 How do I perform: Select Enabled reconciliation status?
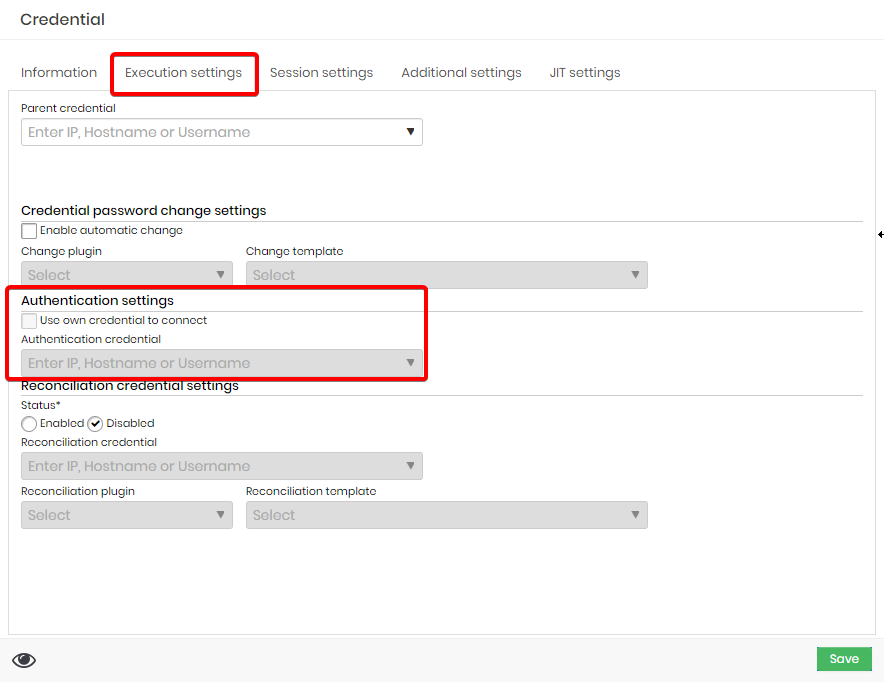tap(29, 423)
